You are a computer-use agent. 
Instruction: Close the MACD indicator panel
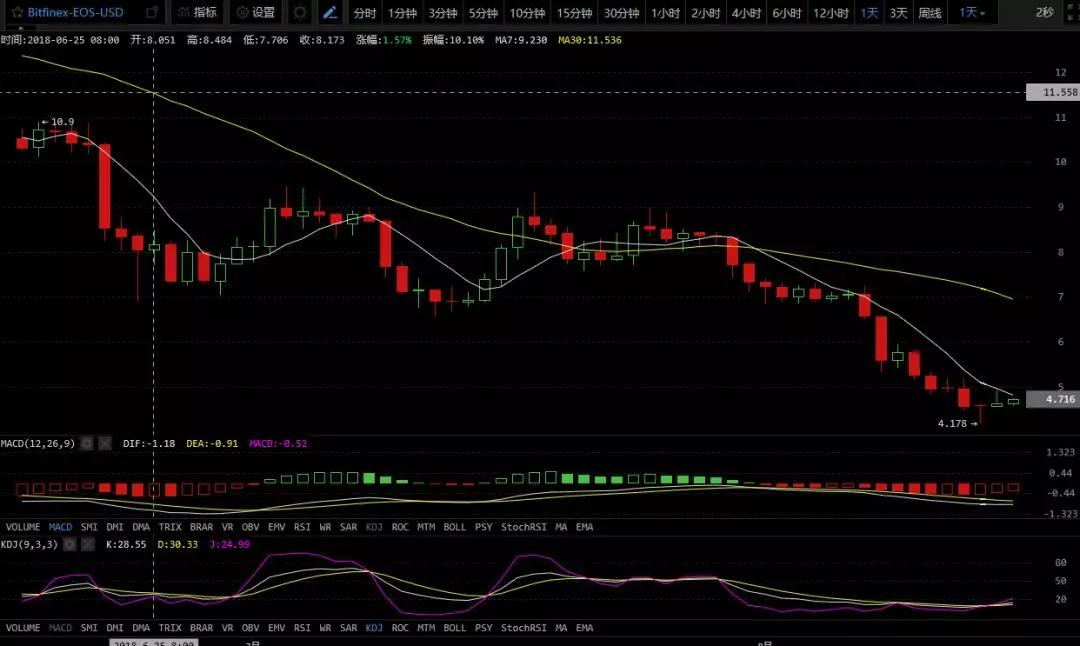(x=104, y=443)
